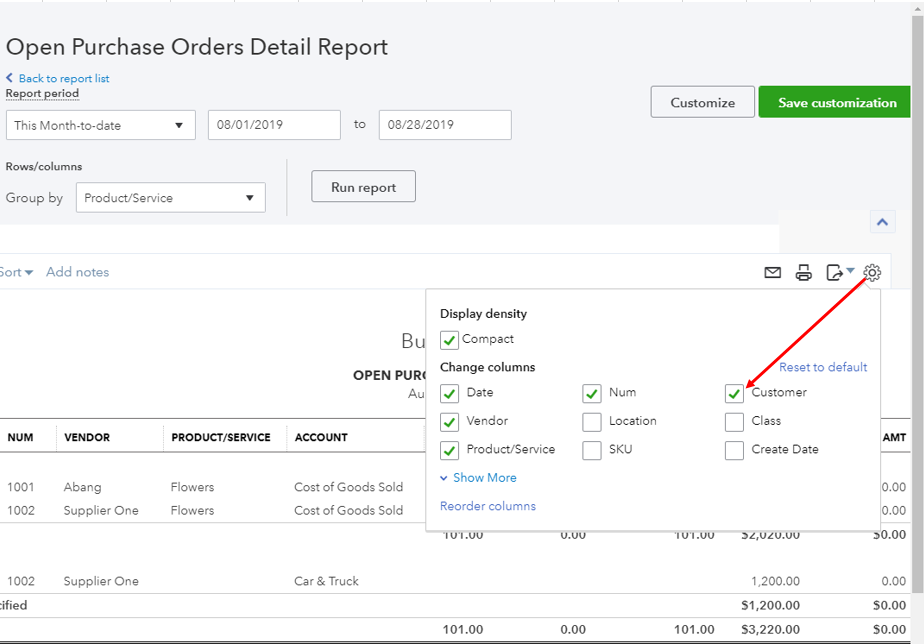Click the $3,220.00 grand total amount
The width and height of the screenshot is (924, 644).
pyautogui.click(x=770, y=629)
